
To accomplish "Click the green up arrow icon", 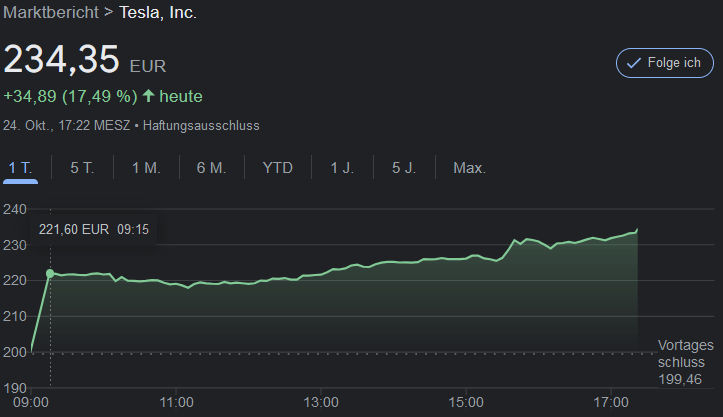I will (x=148, y=95).
